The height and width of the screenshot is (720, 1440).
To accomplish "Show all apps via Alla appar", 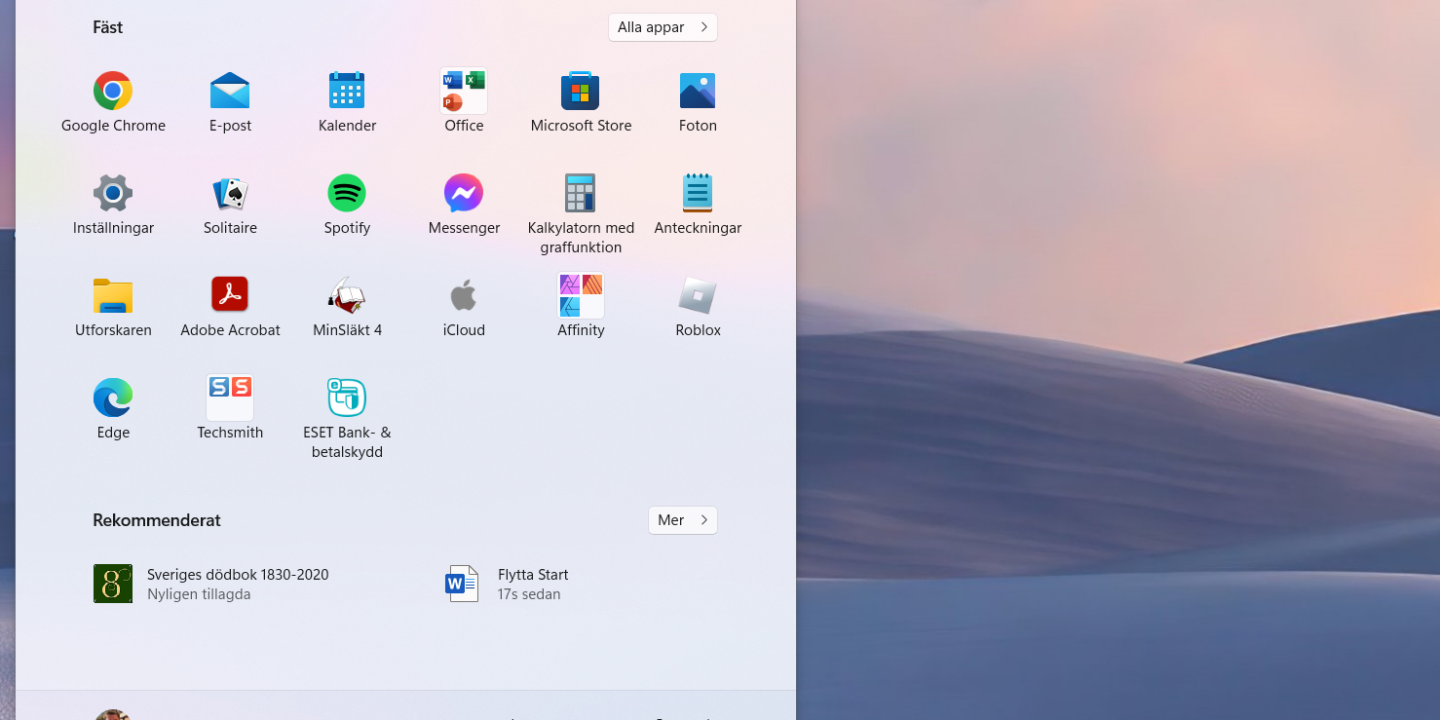I will pyautogui.click(x=663, y=27).
